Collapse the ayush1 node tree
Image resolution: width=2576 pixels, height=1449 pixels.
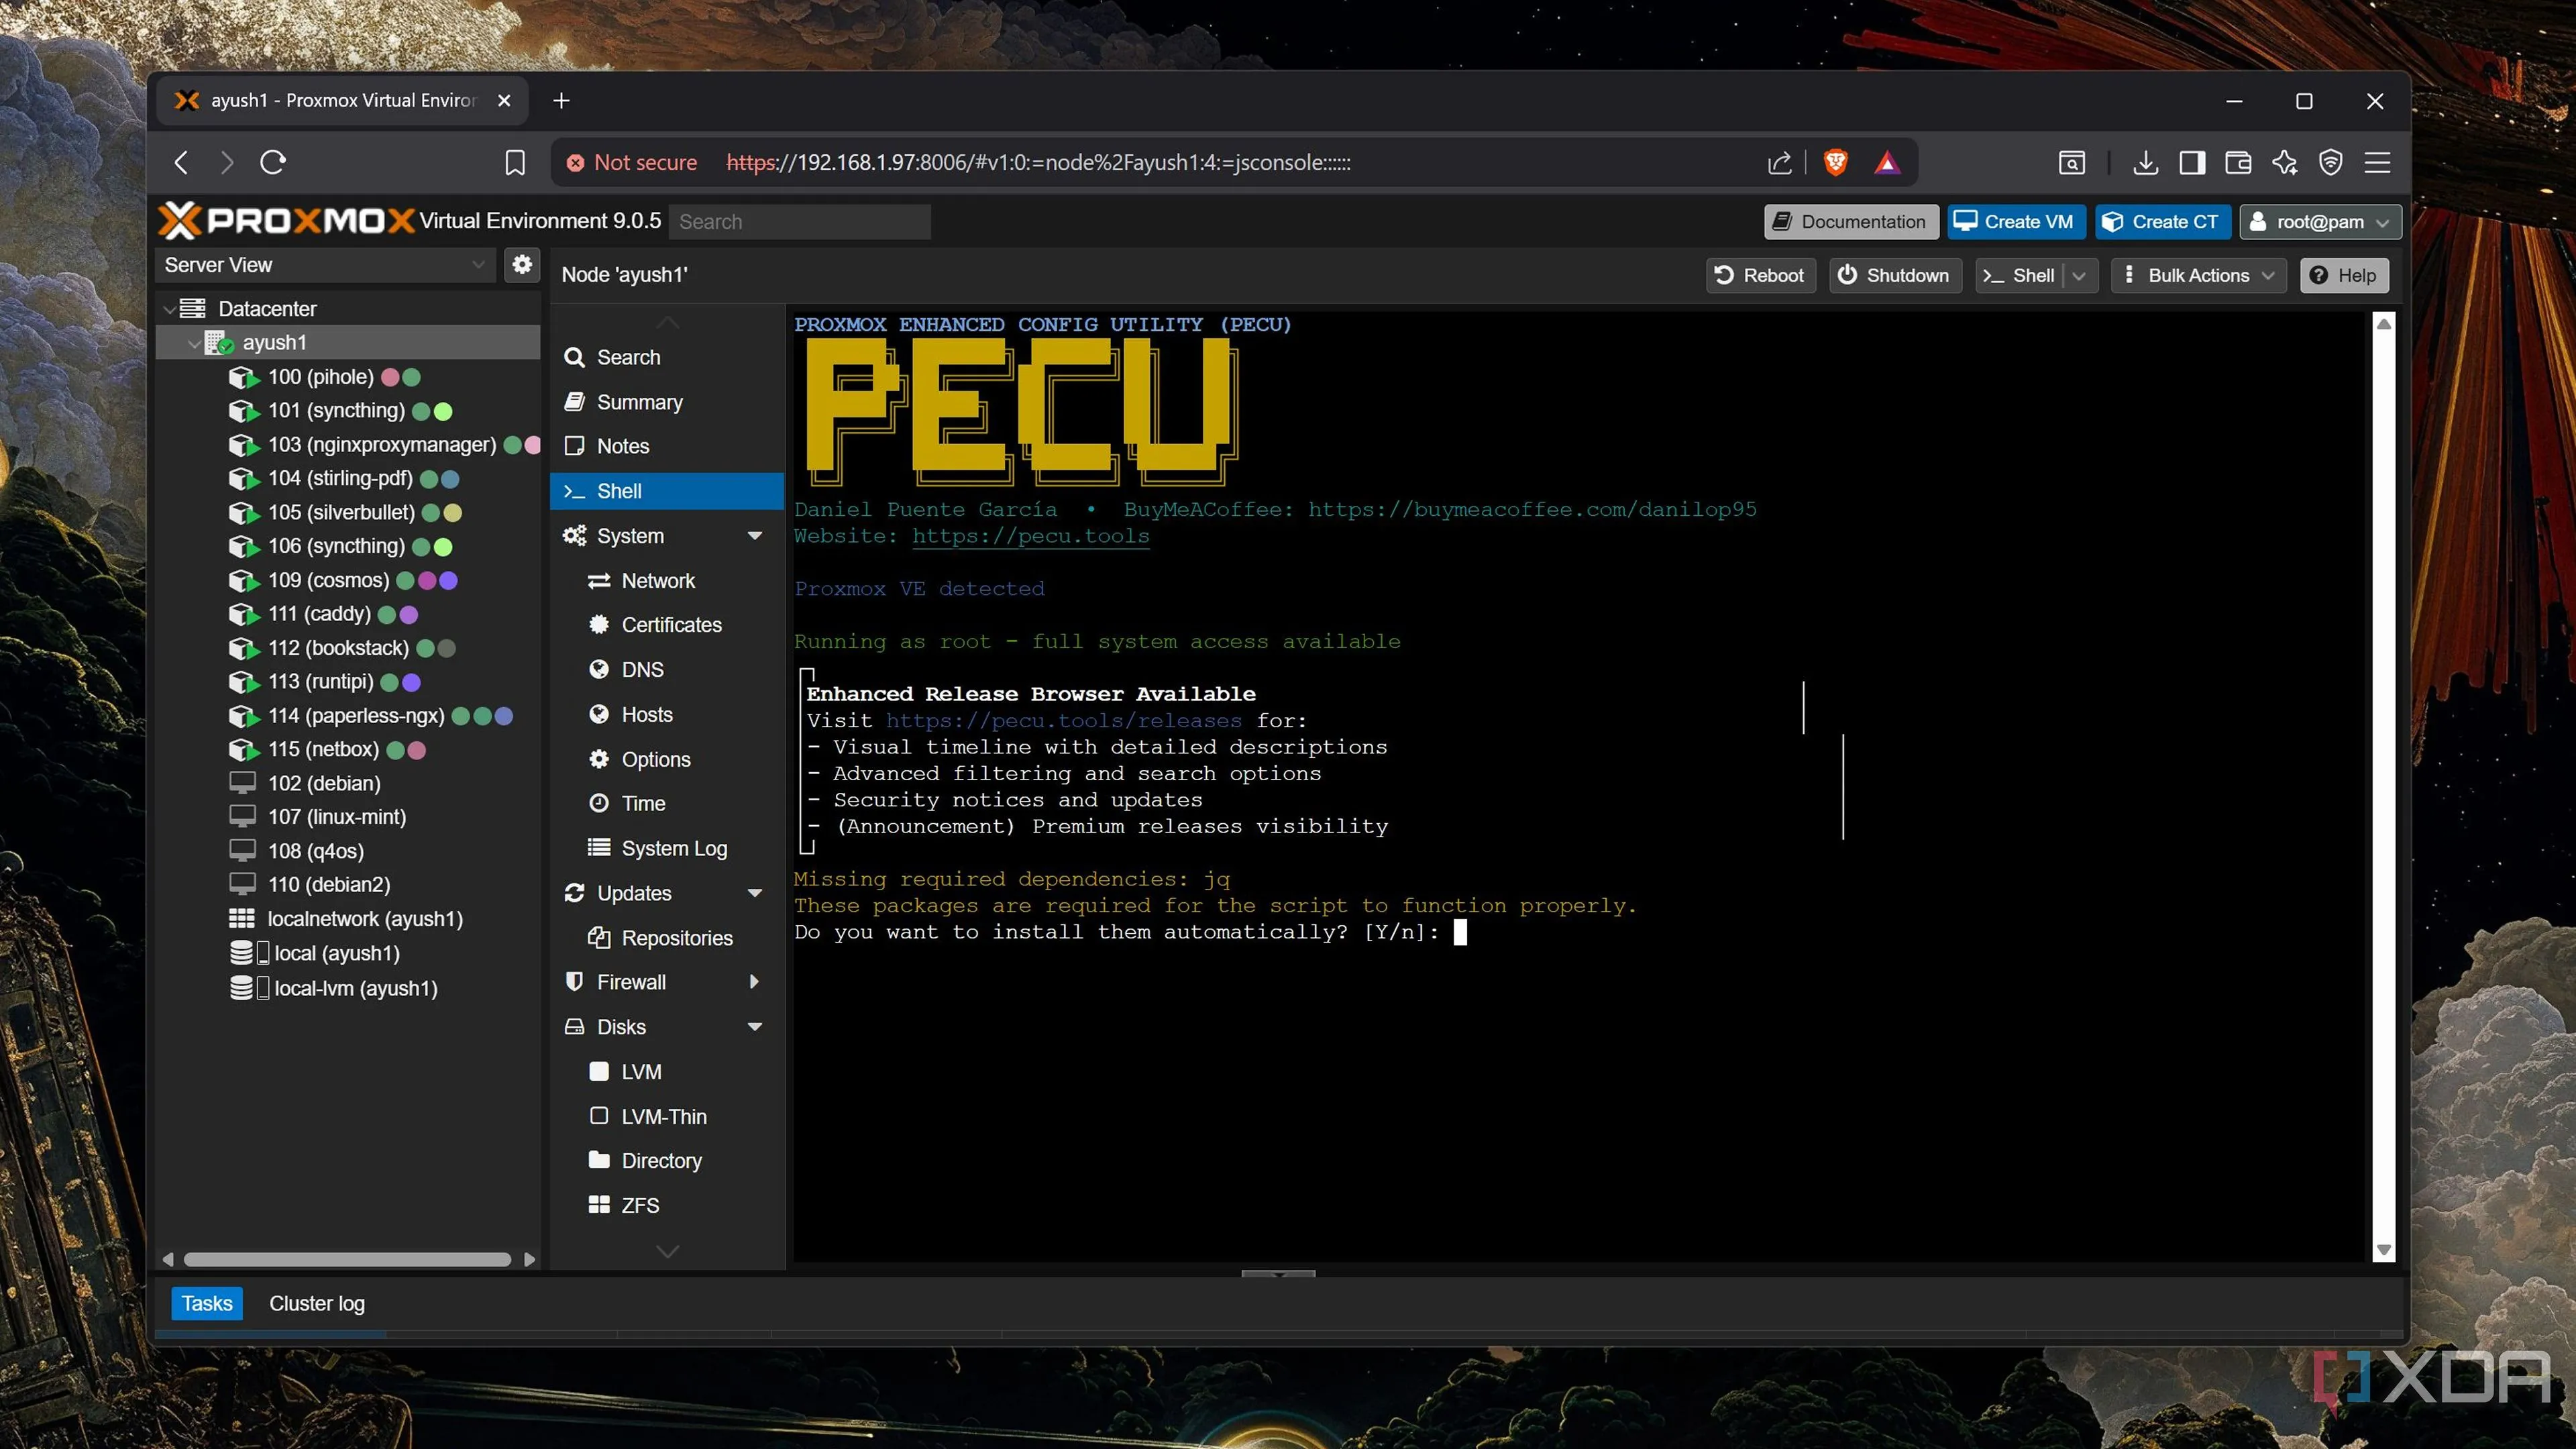coord(194,343)
